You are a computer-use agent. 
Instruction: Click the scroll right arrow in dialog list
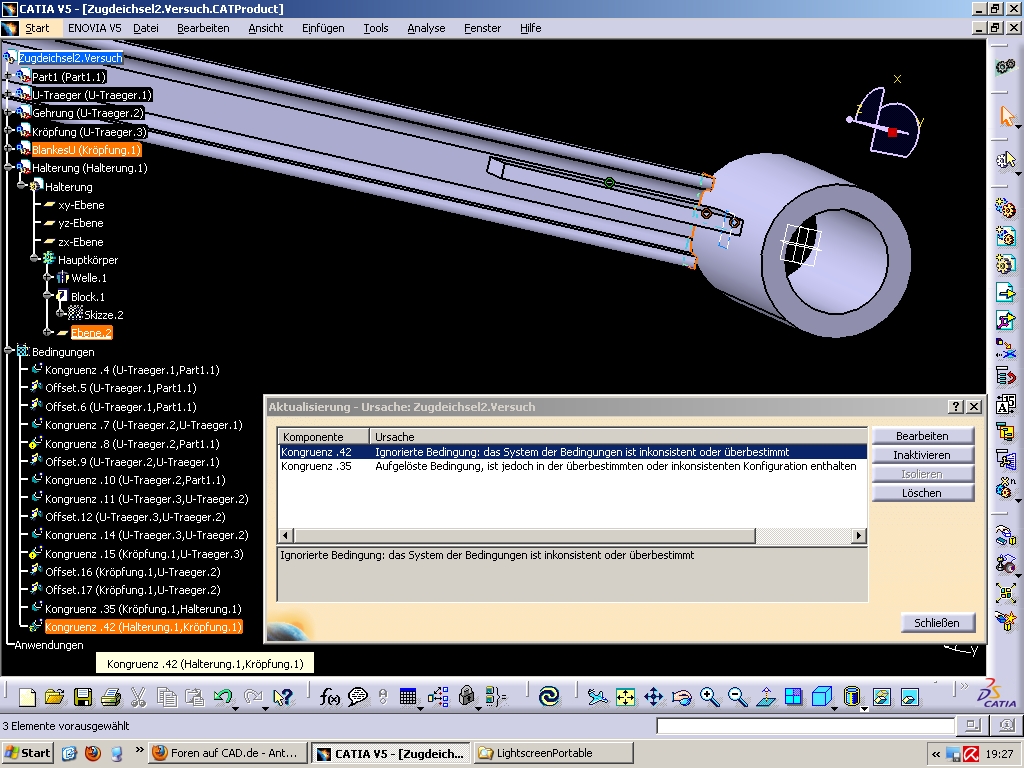(x=859, y=536)
